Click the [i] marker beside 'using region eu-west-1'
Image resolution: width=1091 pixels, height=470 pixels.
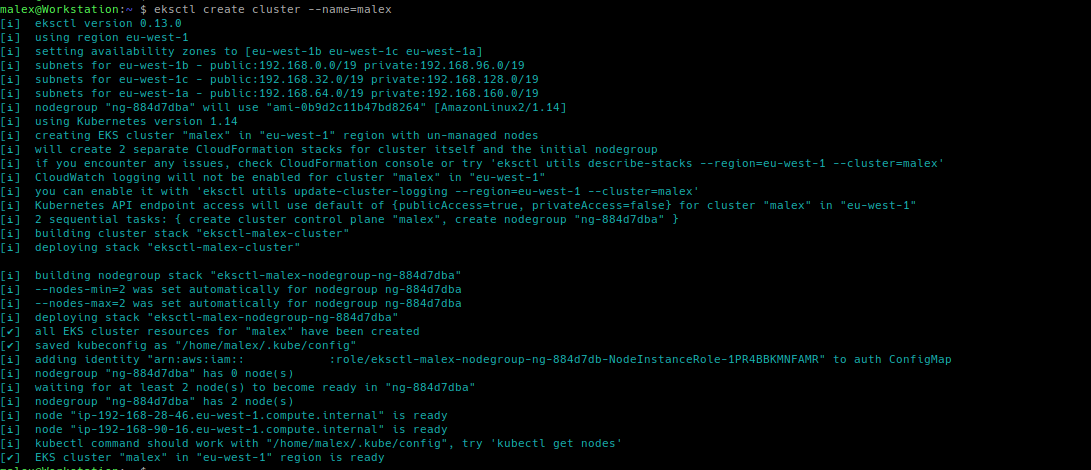click(10, 38)
